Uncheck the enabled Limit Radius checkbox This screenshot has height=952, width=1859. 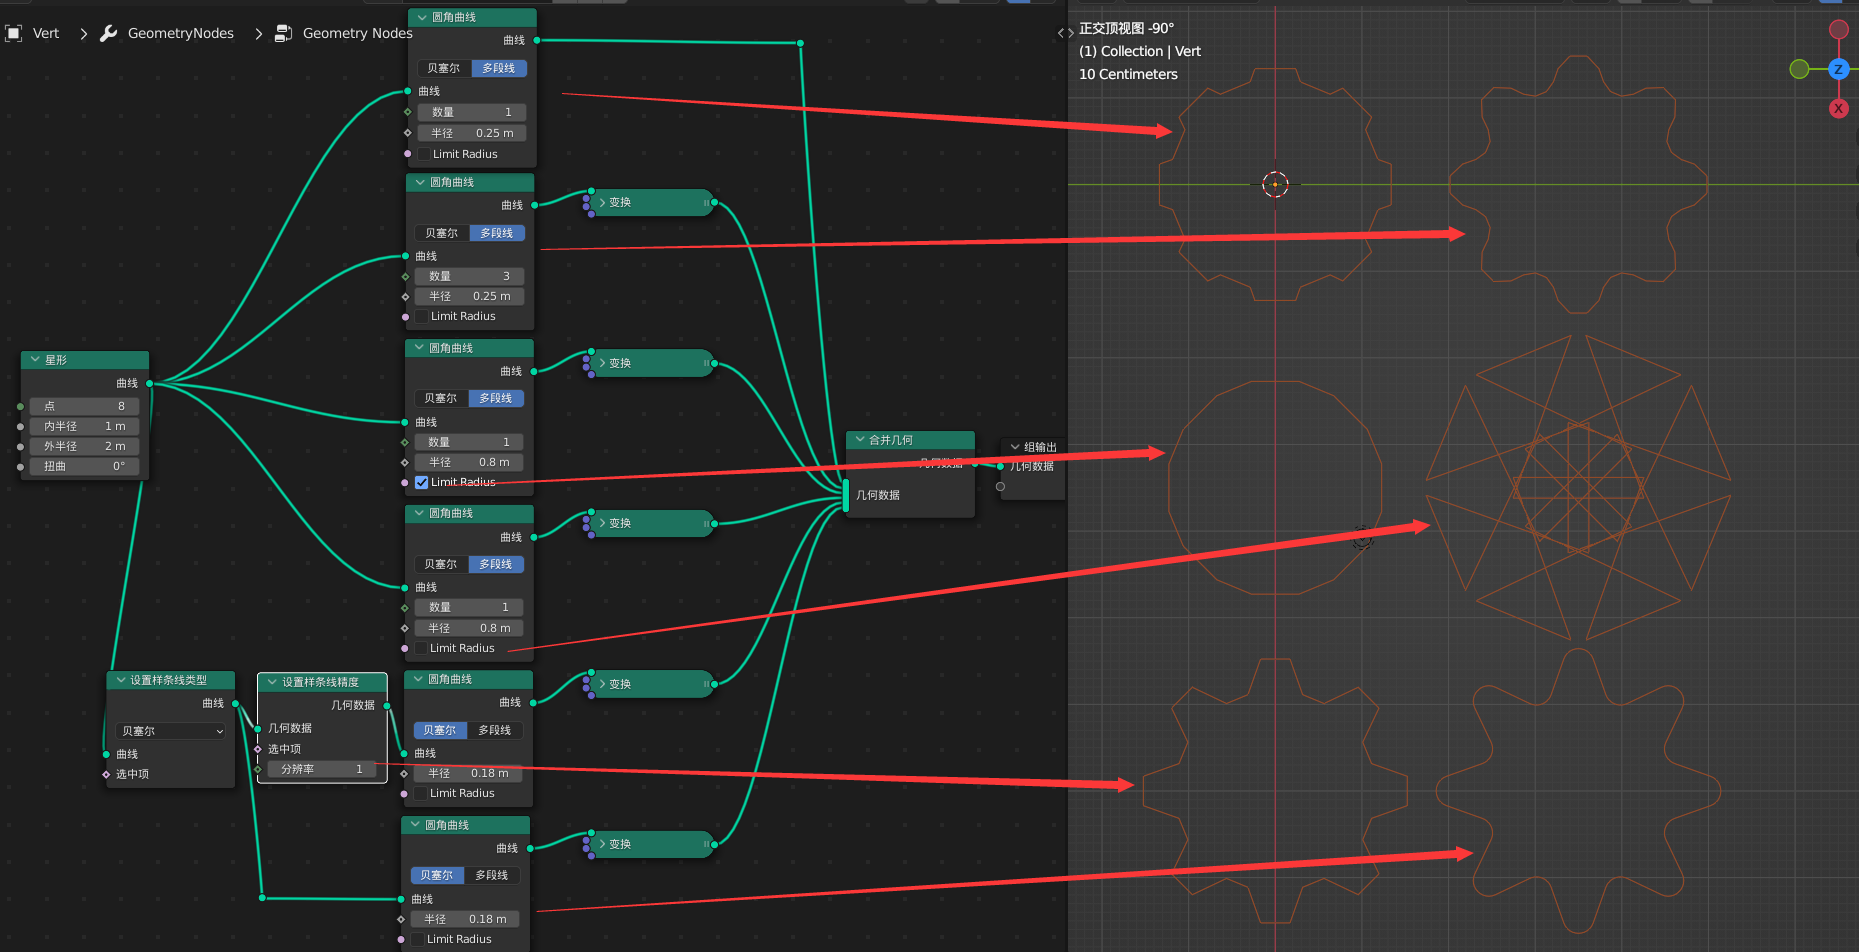click(x=421, y=482)
